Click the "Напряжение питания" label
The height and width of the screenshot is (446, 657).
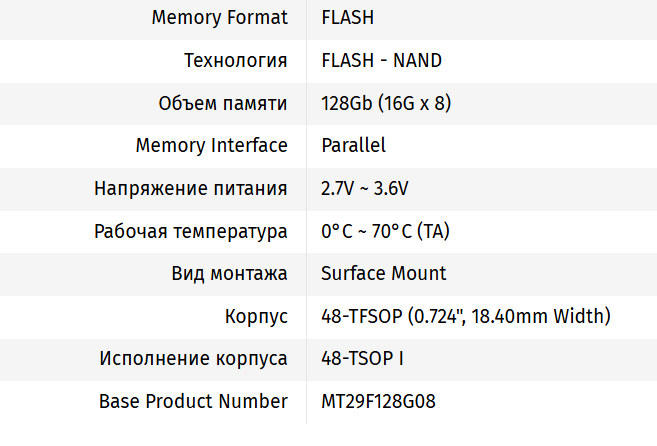click(191, 188)
